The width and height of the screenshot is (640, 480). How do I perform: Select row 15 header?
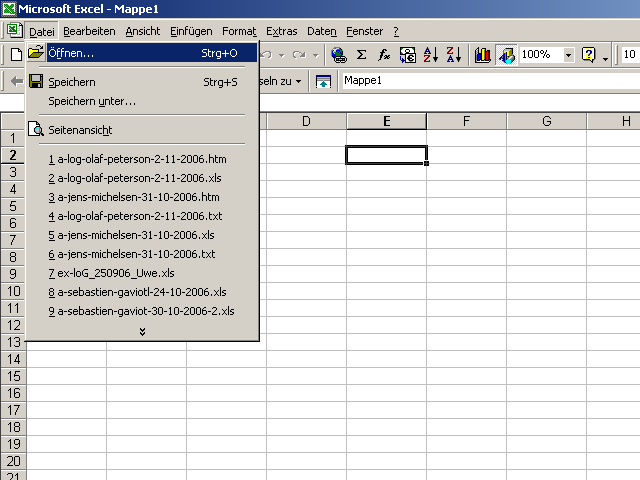click(x=13, y=376)
